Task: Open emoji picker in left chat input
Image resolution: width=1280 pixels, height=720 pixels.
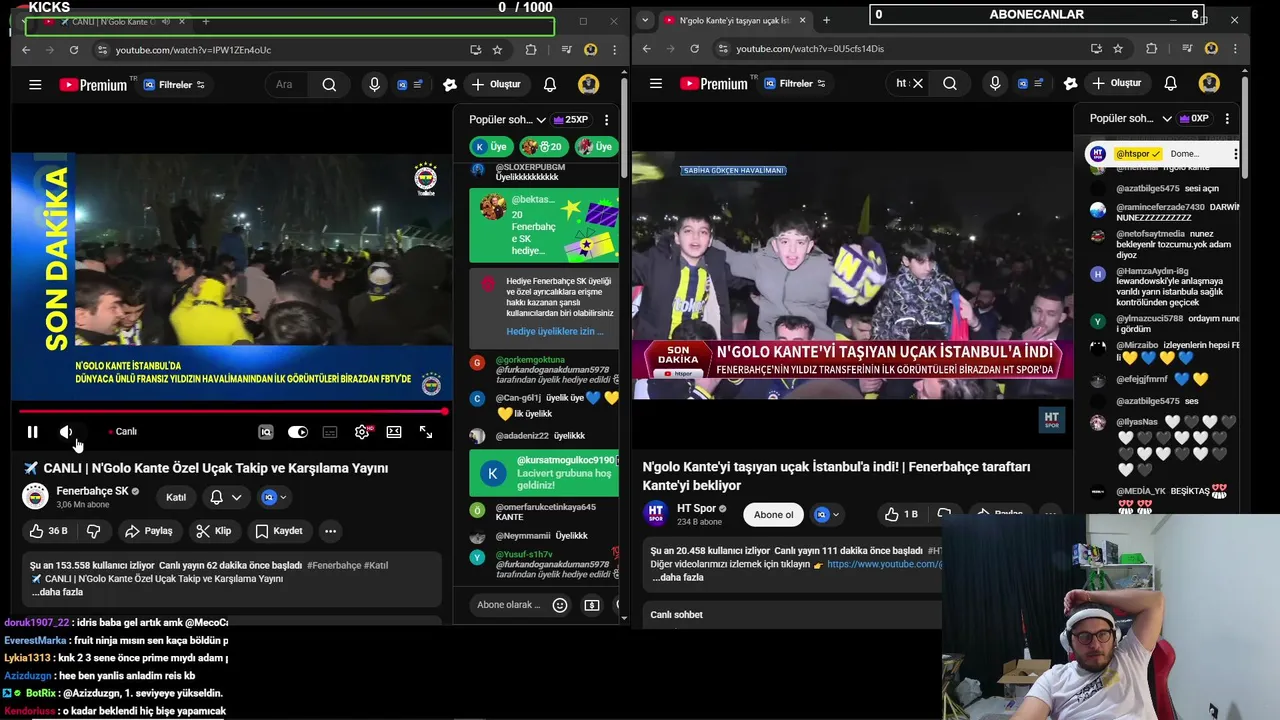Action: click(x=560, y=605)
